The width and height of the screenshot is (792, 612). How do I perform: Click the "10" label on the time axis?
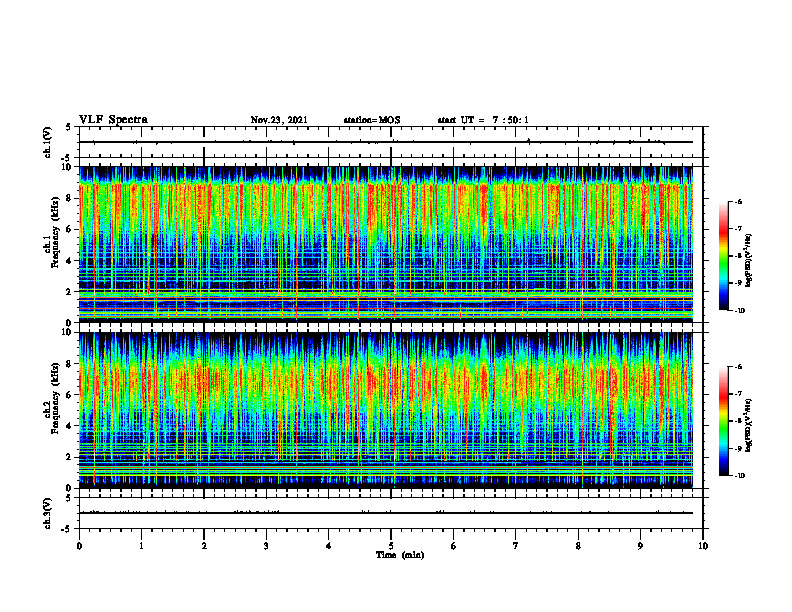(703, 546)
